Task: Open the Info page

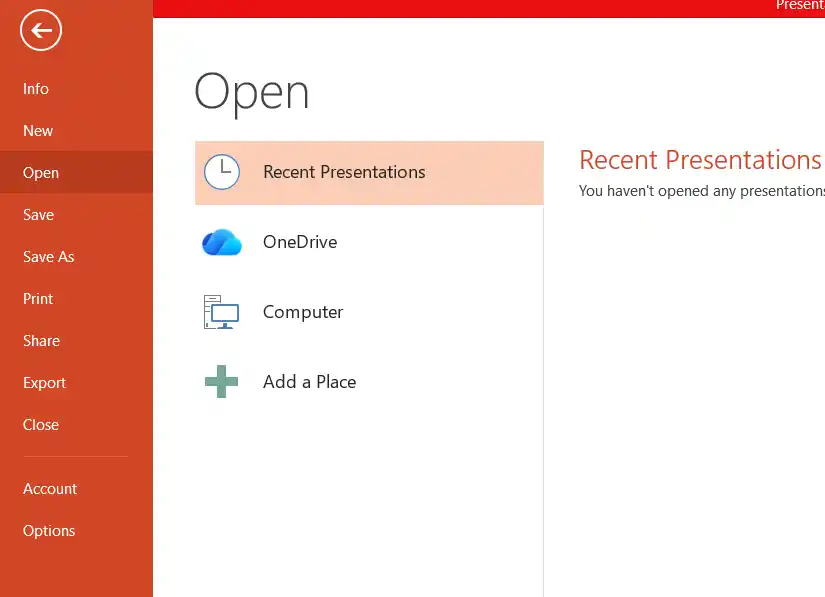Action: tap(76, 88)
